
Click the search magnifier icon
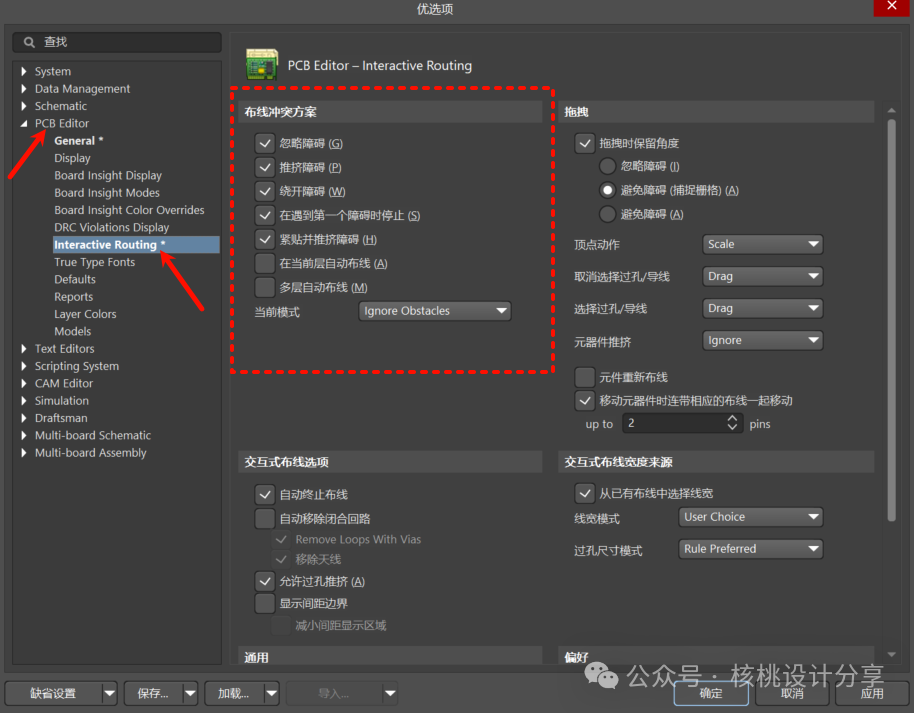(28, 42)
